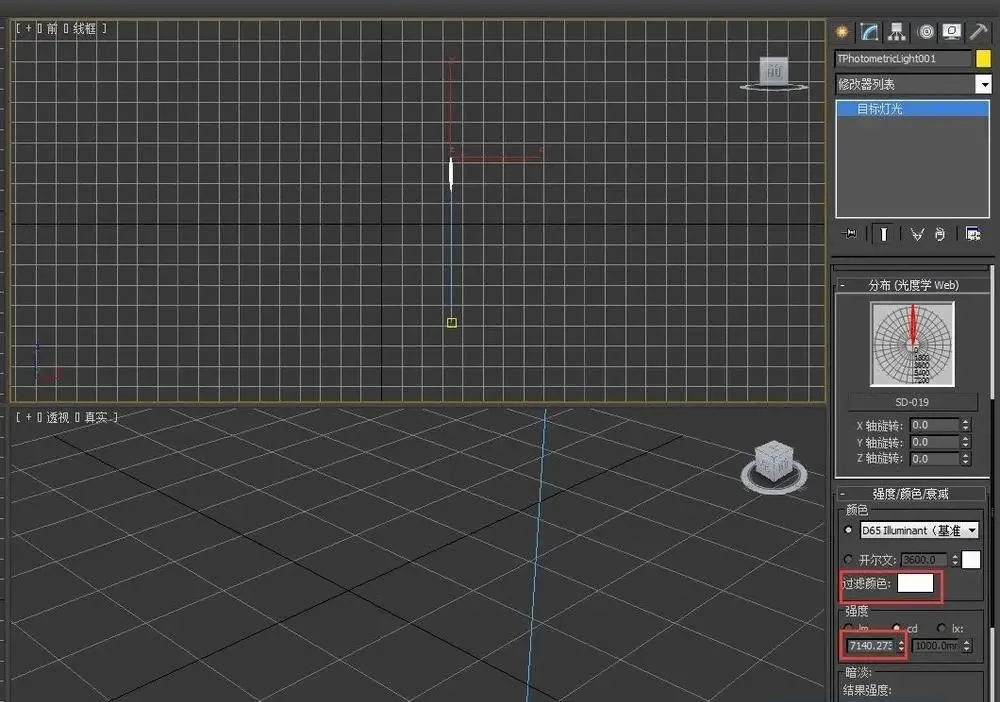Open the 真实 shading label menu
This screenshot has height=702, width=1000.
96,417
